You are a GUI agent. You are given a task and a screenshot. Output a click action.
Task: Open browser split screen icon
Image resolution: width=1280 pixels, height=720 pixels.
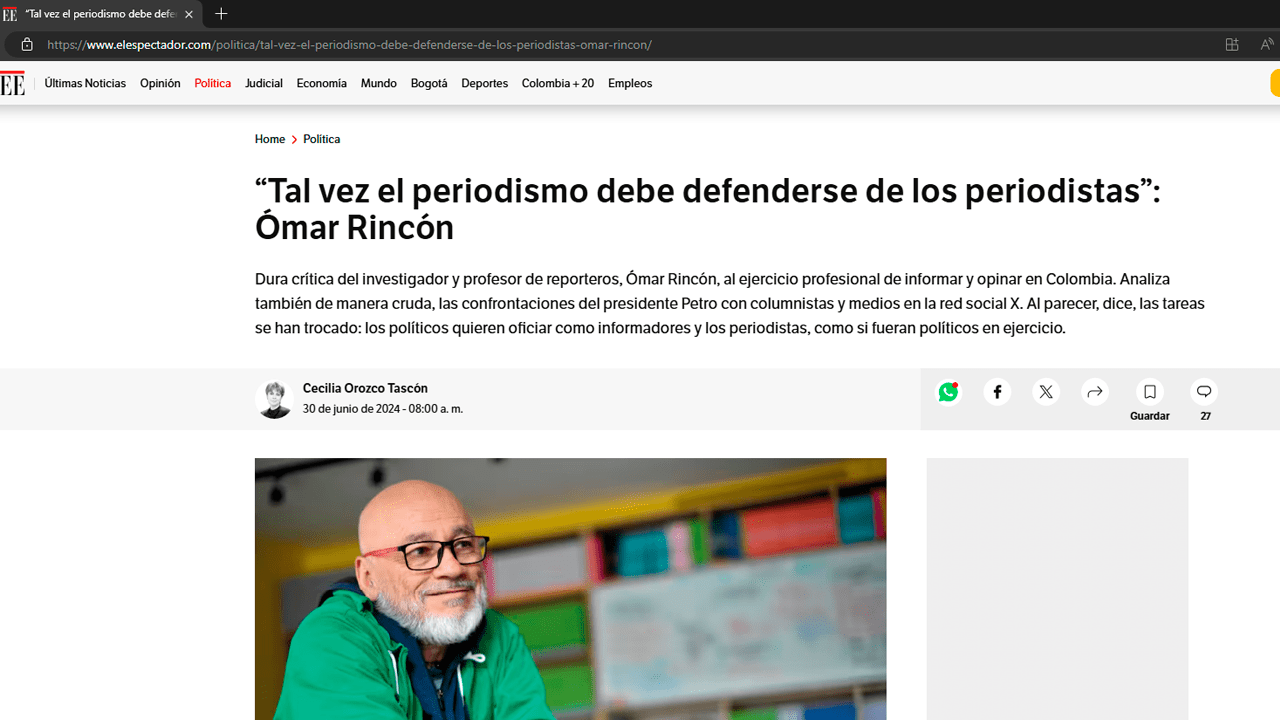pos(1232,45)
